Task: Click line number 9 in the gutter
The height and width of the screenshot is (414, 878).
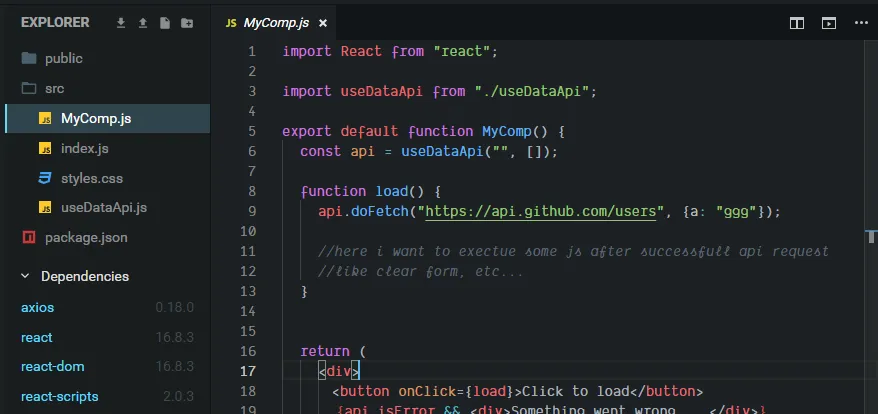Action: tap(251, 211)
